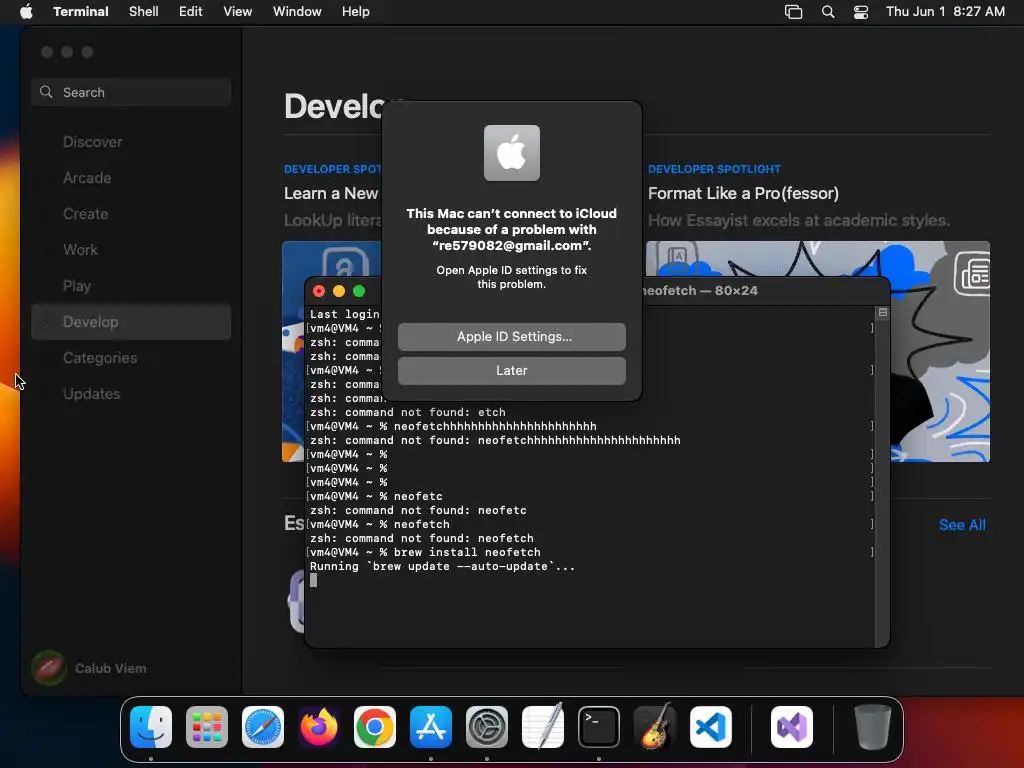Open Launchpad from the Dock
This screenshot has width=1024, height=768.
207,727
